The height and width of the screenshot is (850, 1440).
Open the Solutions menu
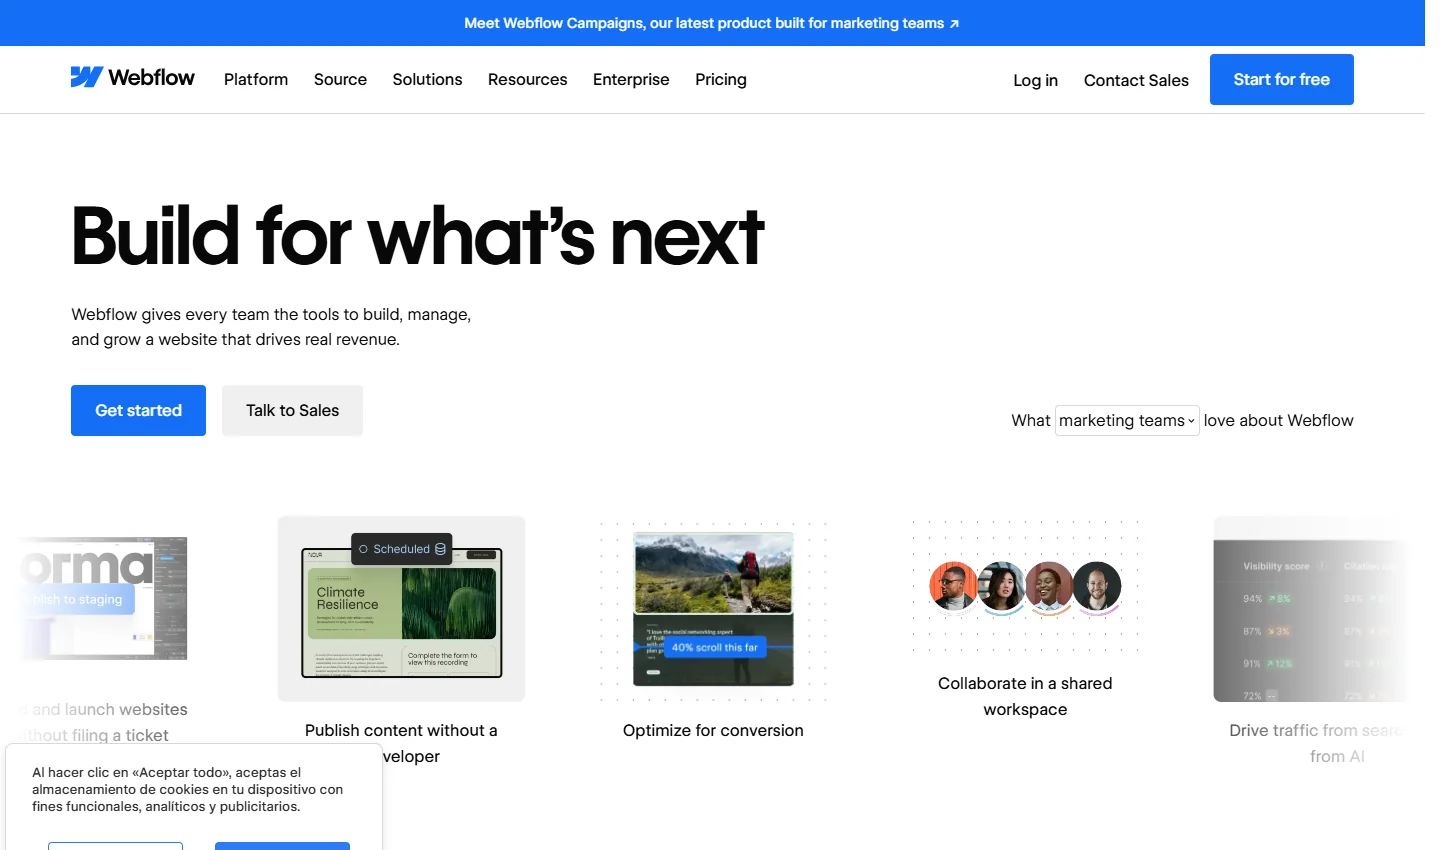pos(427,79)
